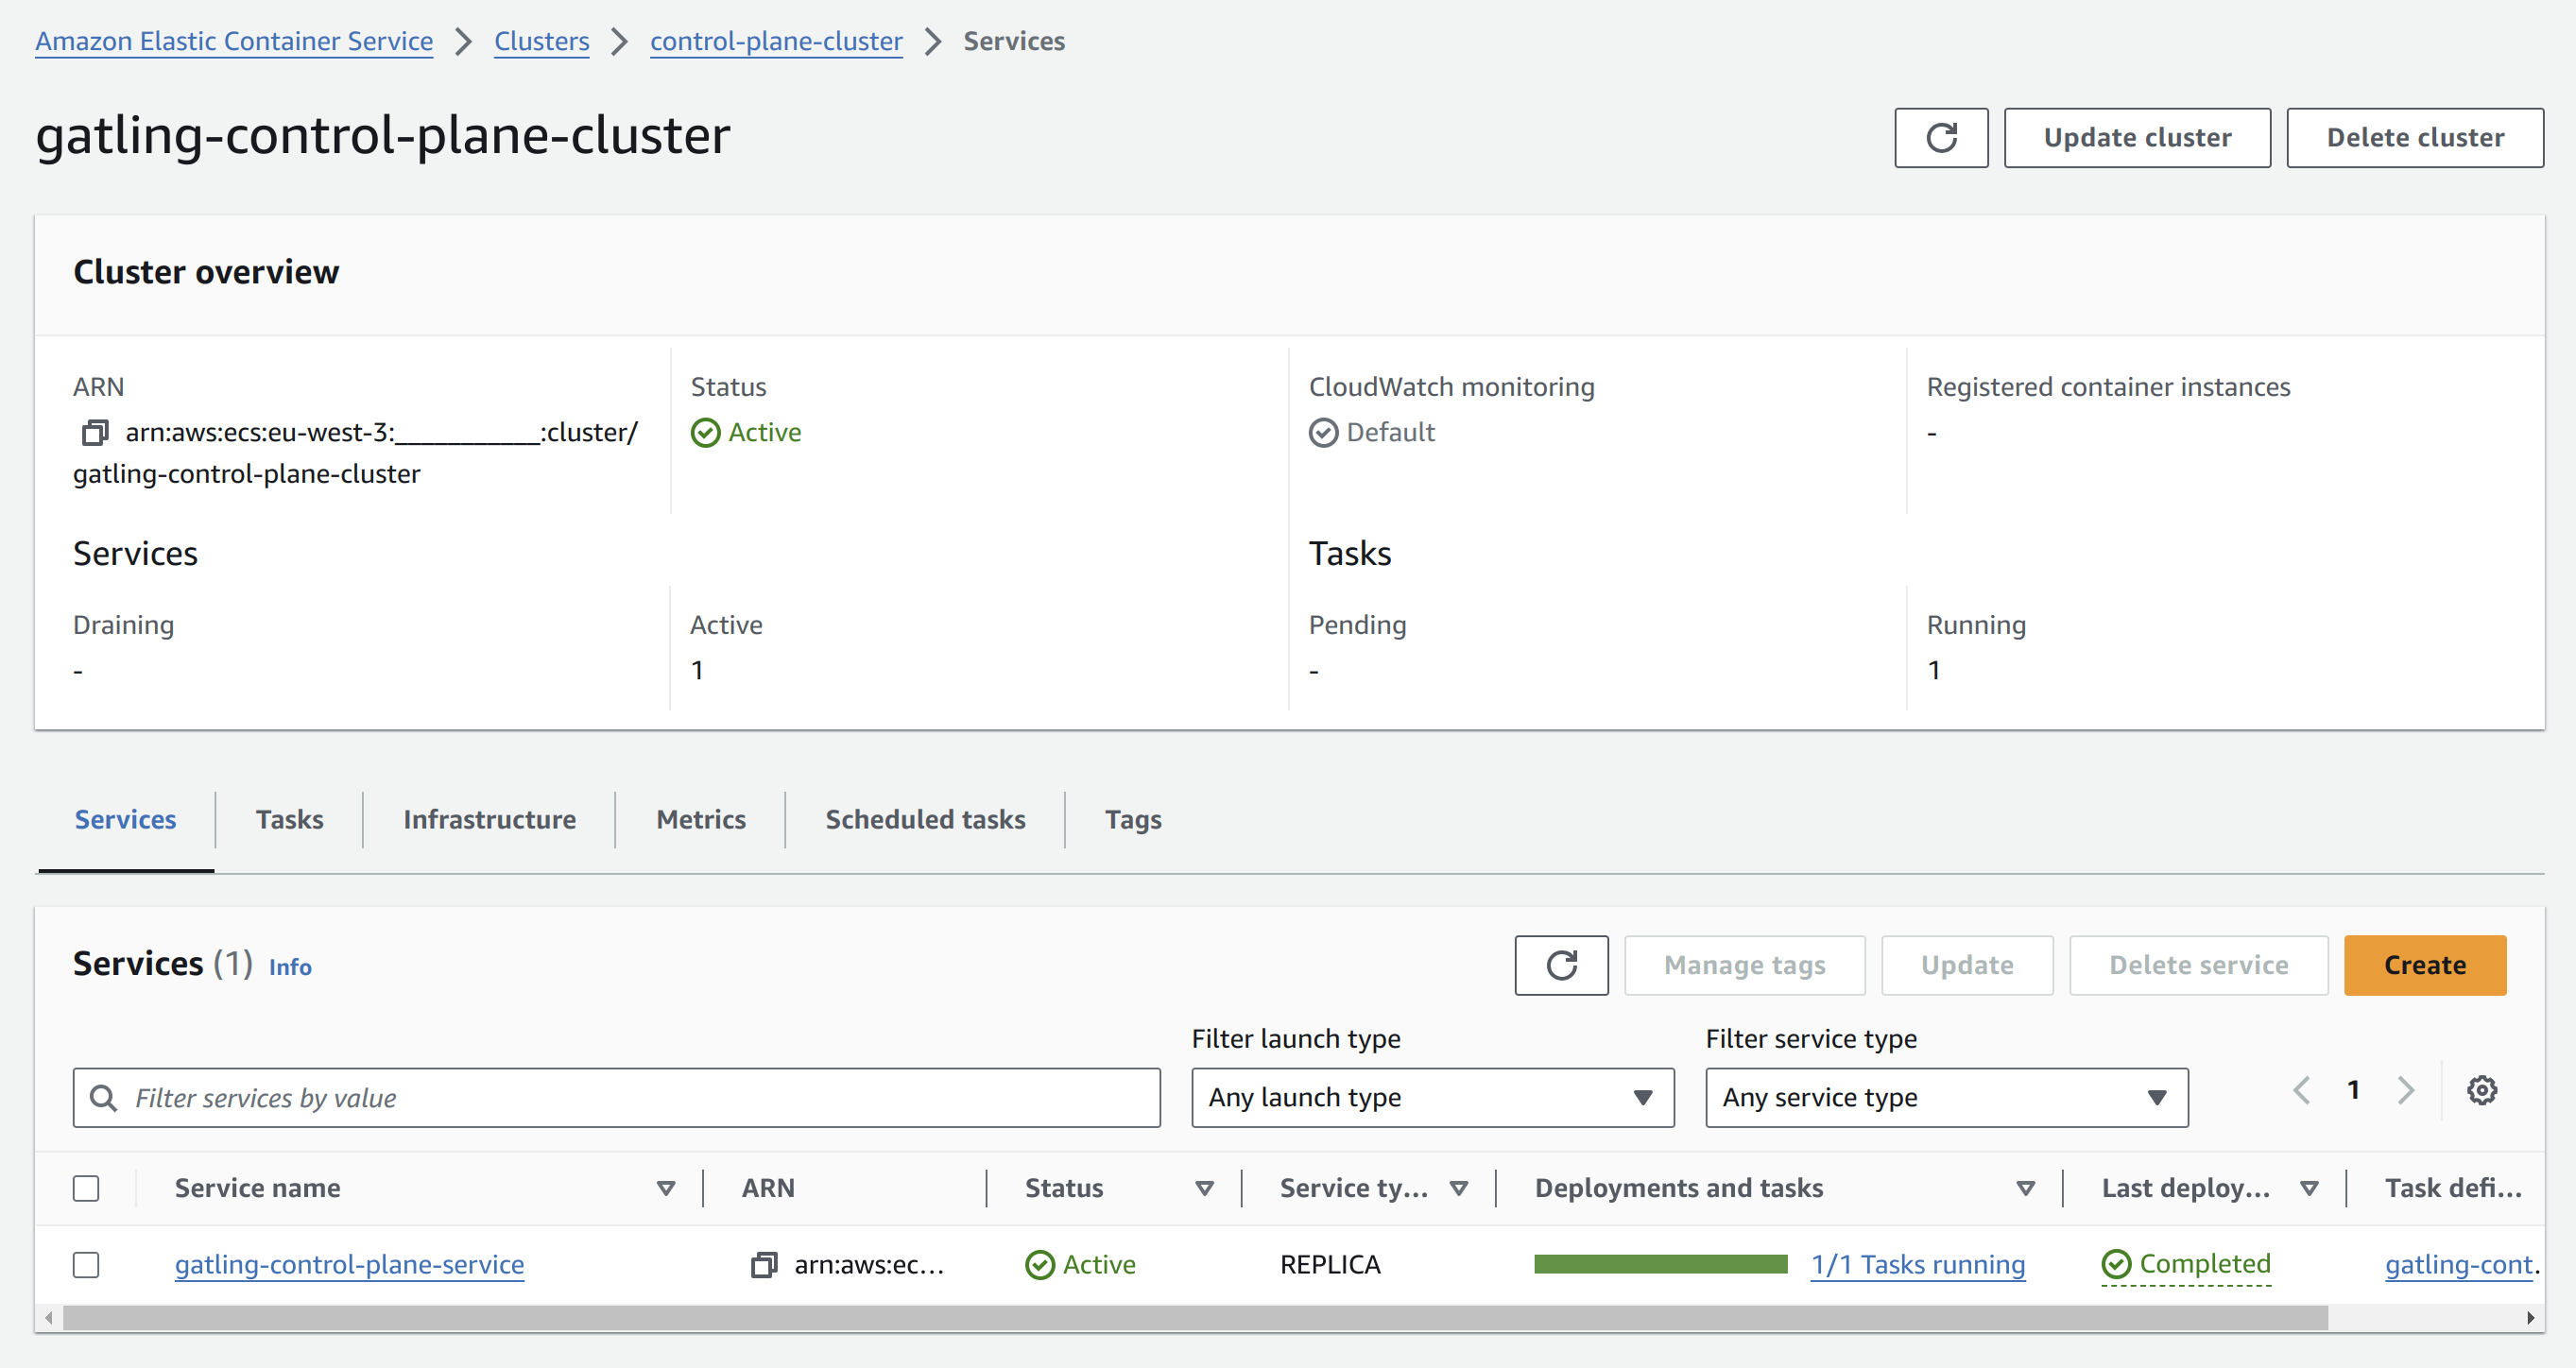The image size is (2576, 1368).
Task: Go to the Clusters breadcrumb link
Action: tap(541, 41)
